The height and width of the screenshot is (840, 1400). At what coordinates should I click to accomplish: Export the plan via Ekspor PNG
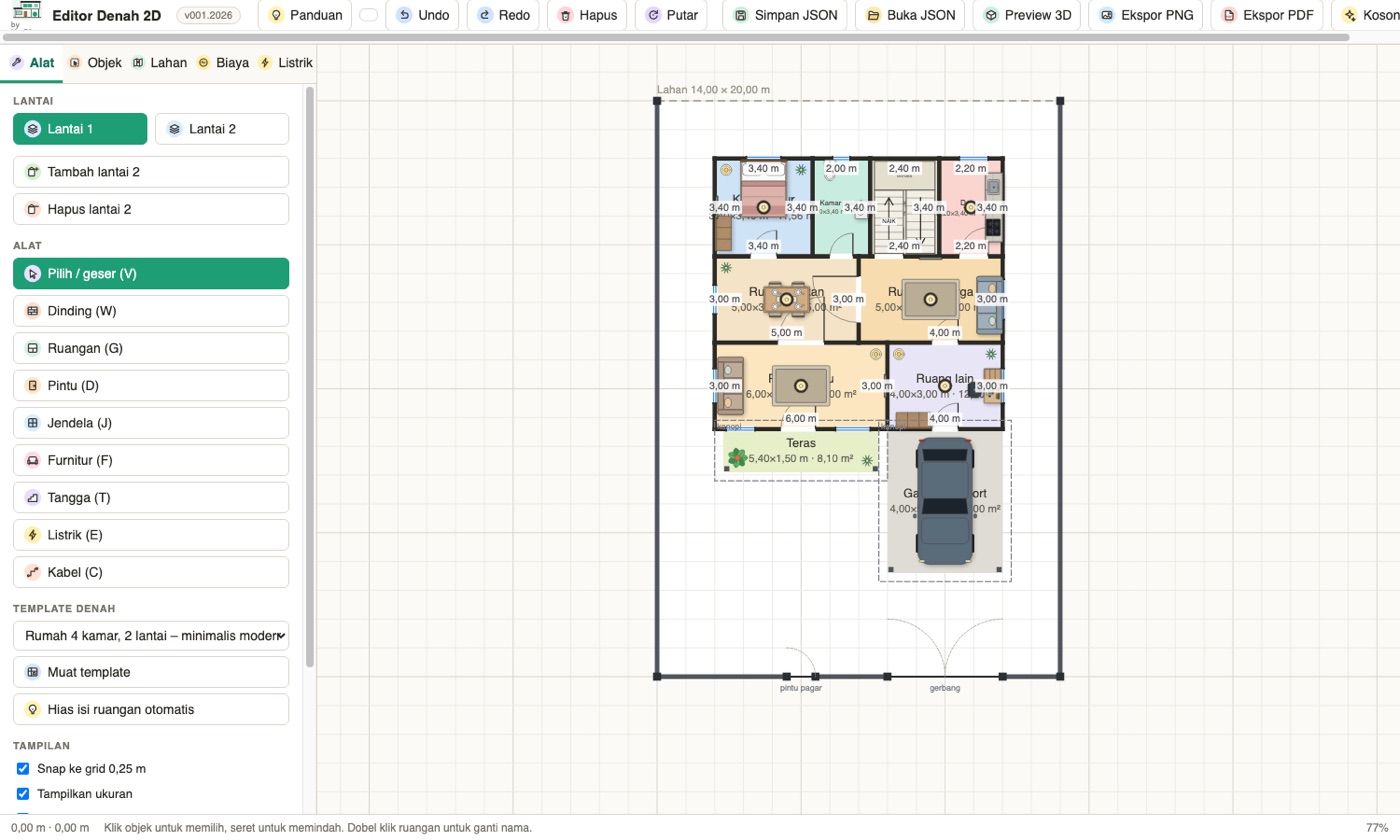tap(1146, 15)
